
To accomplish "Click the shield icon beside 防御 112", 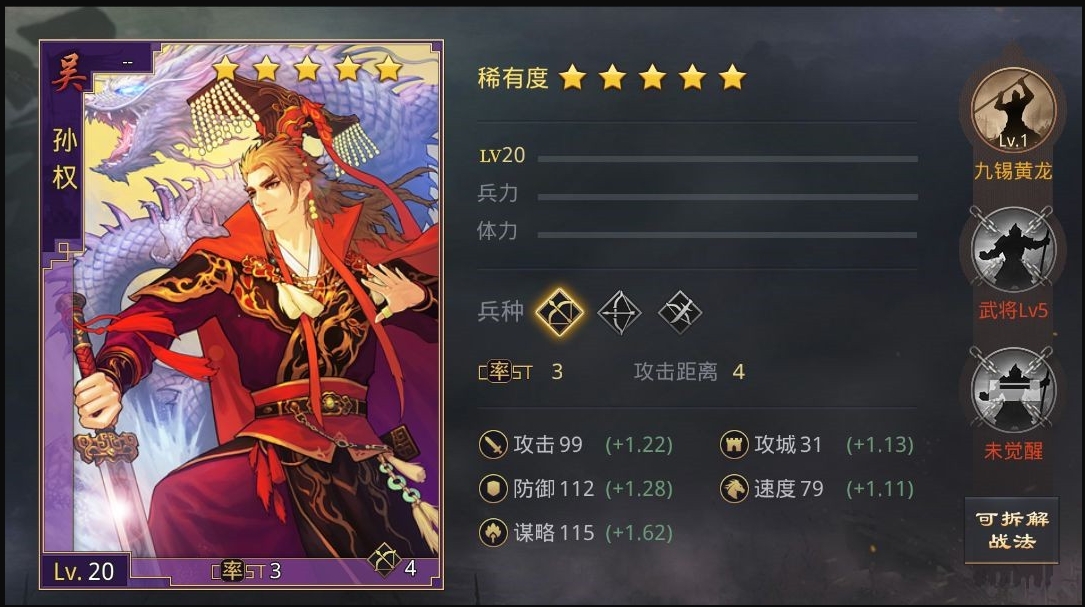I will point(493,489).
